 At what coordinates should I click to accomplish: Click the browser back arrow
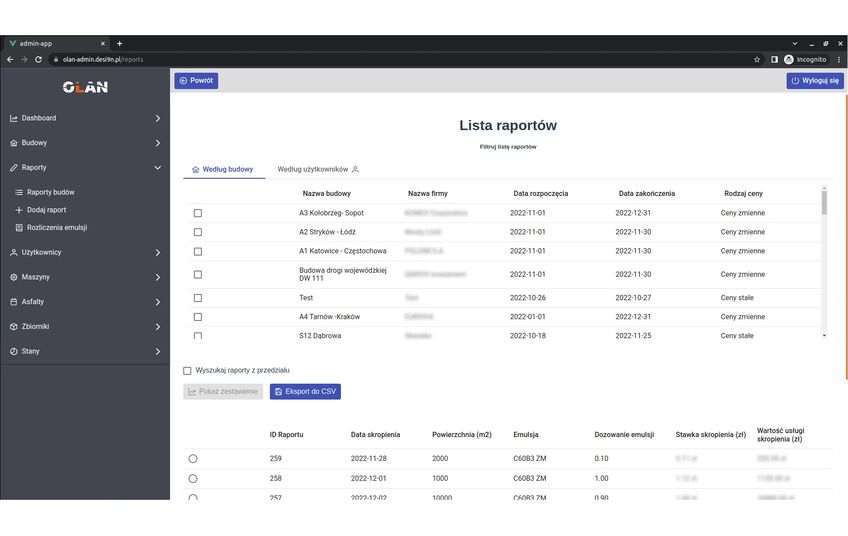10,59
